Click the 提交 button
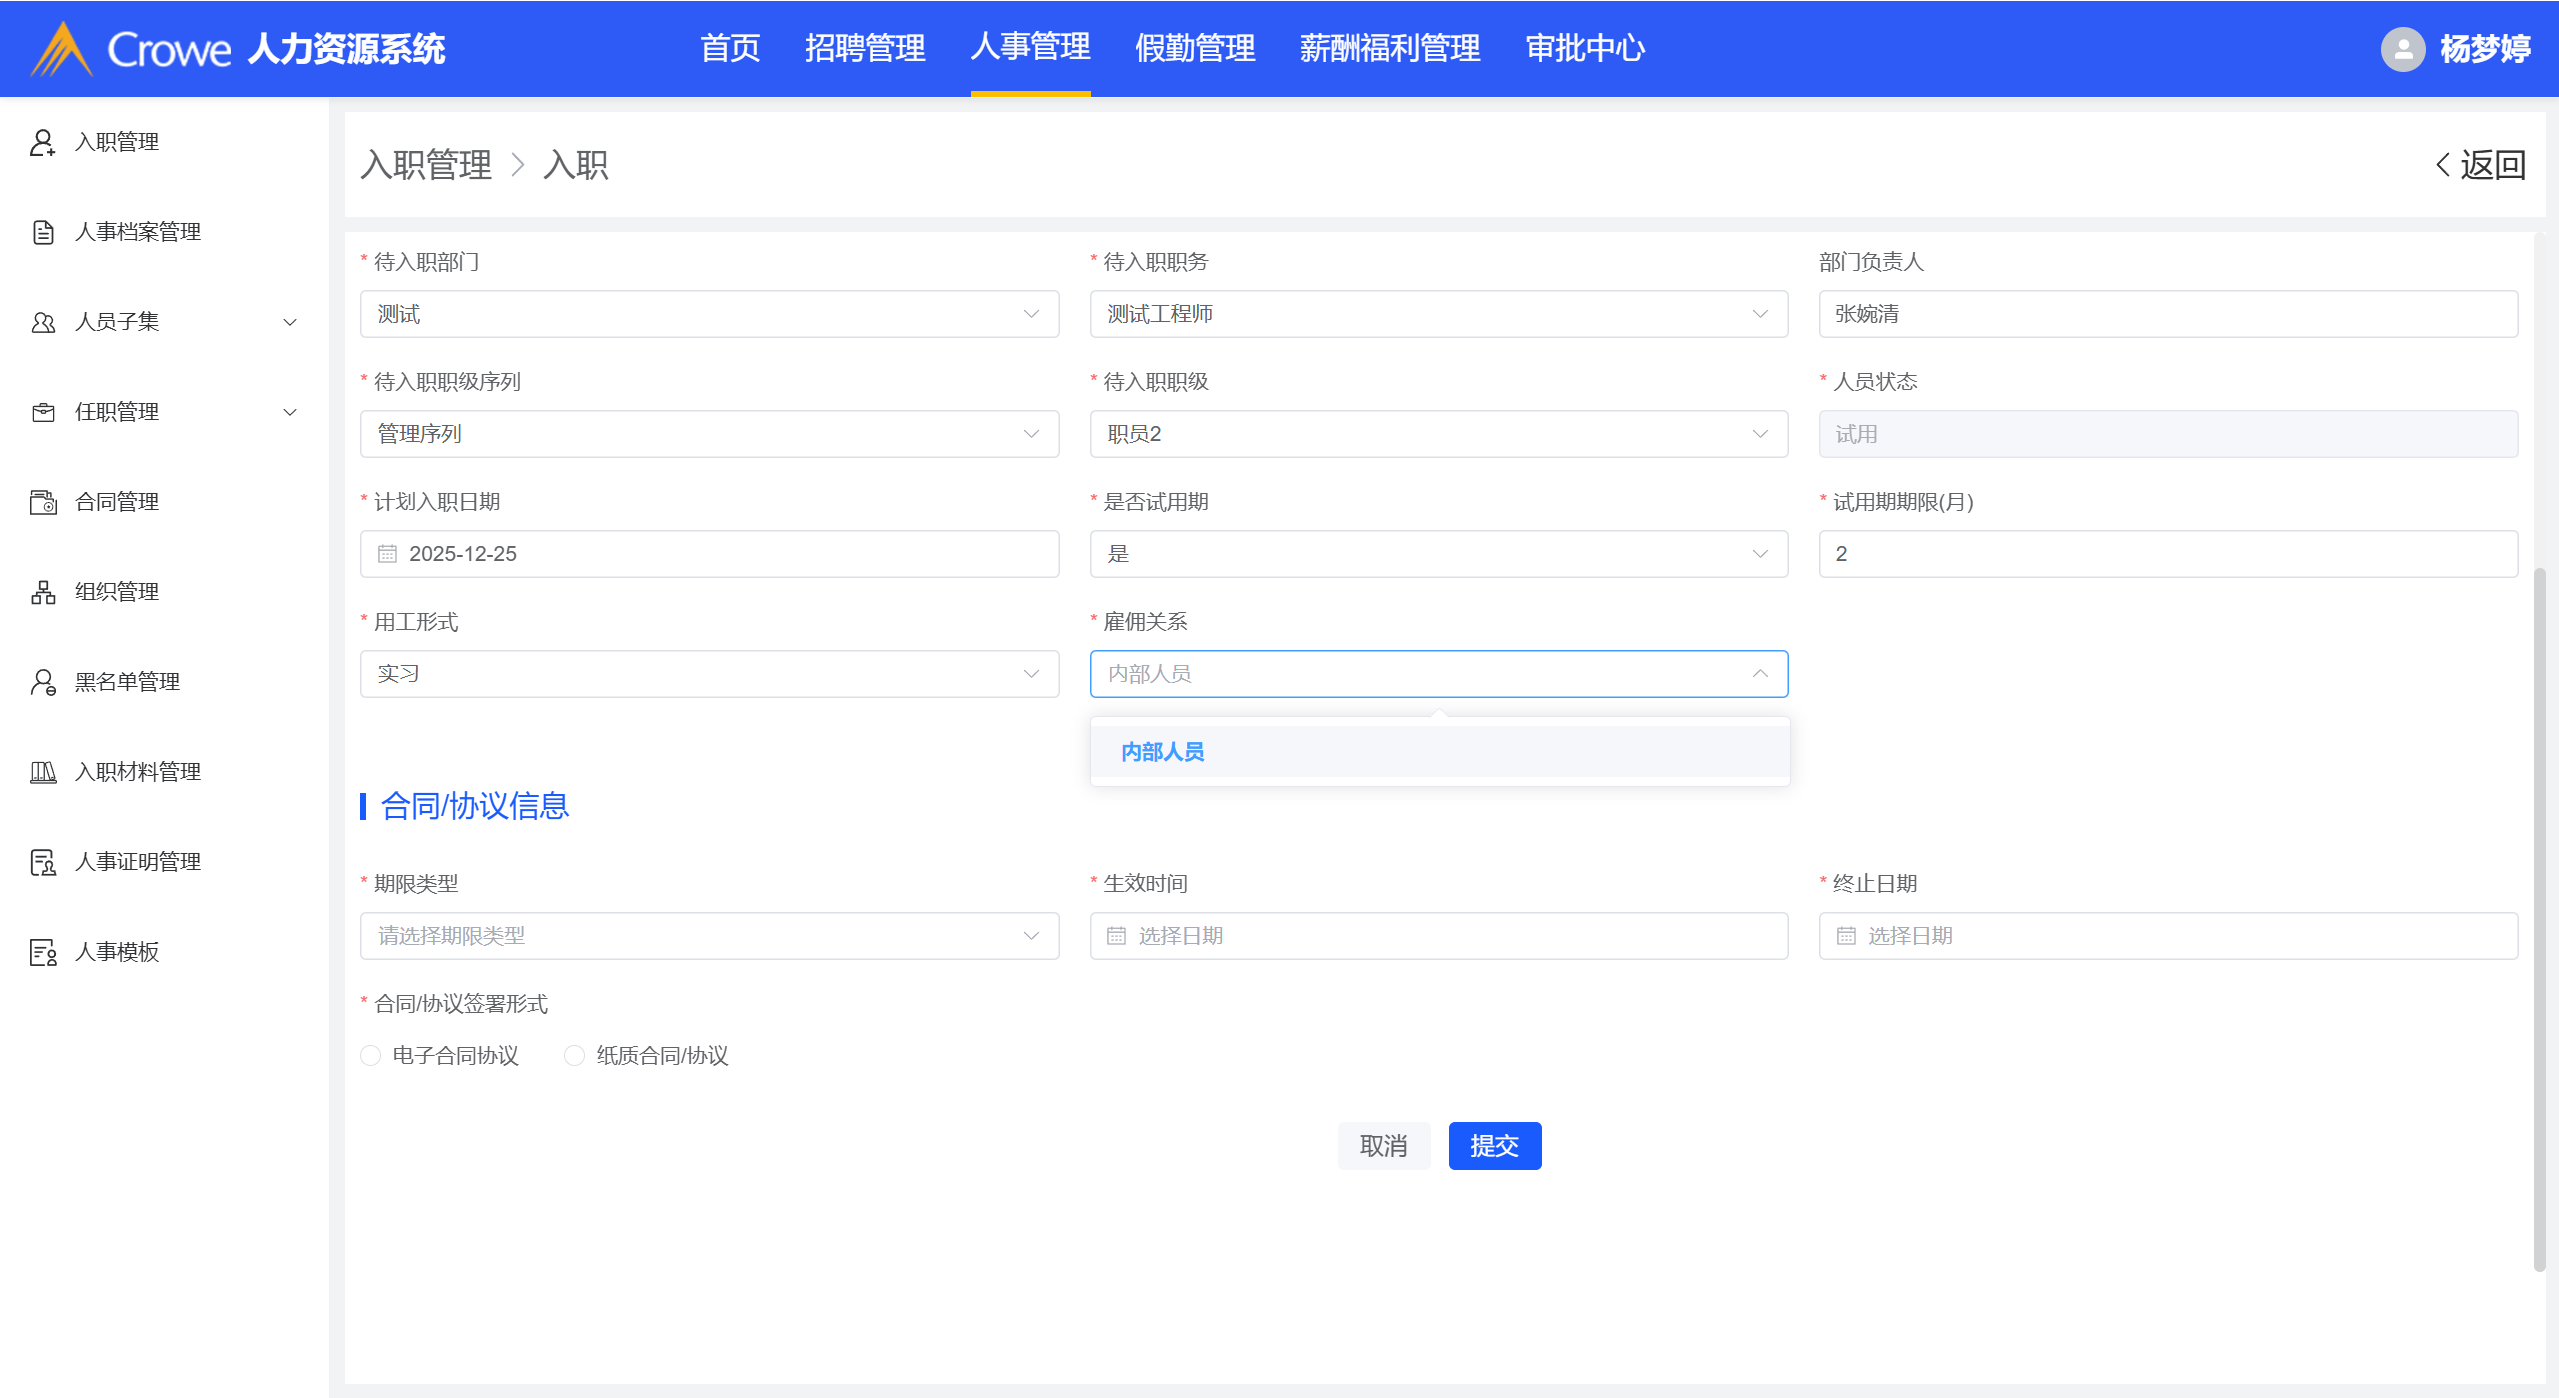The image size is (2559, 1398). point(1494,1146)
